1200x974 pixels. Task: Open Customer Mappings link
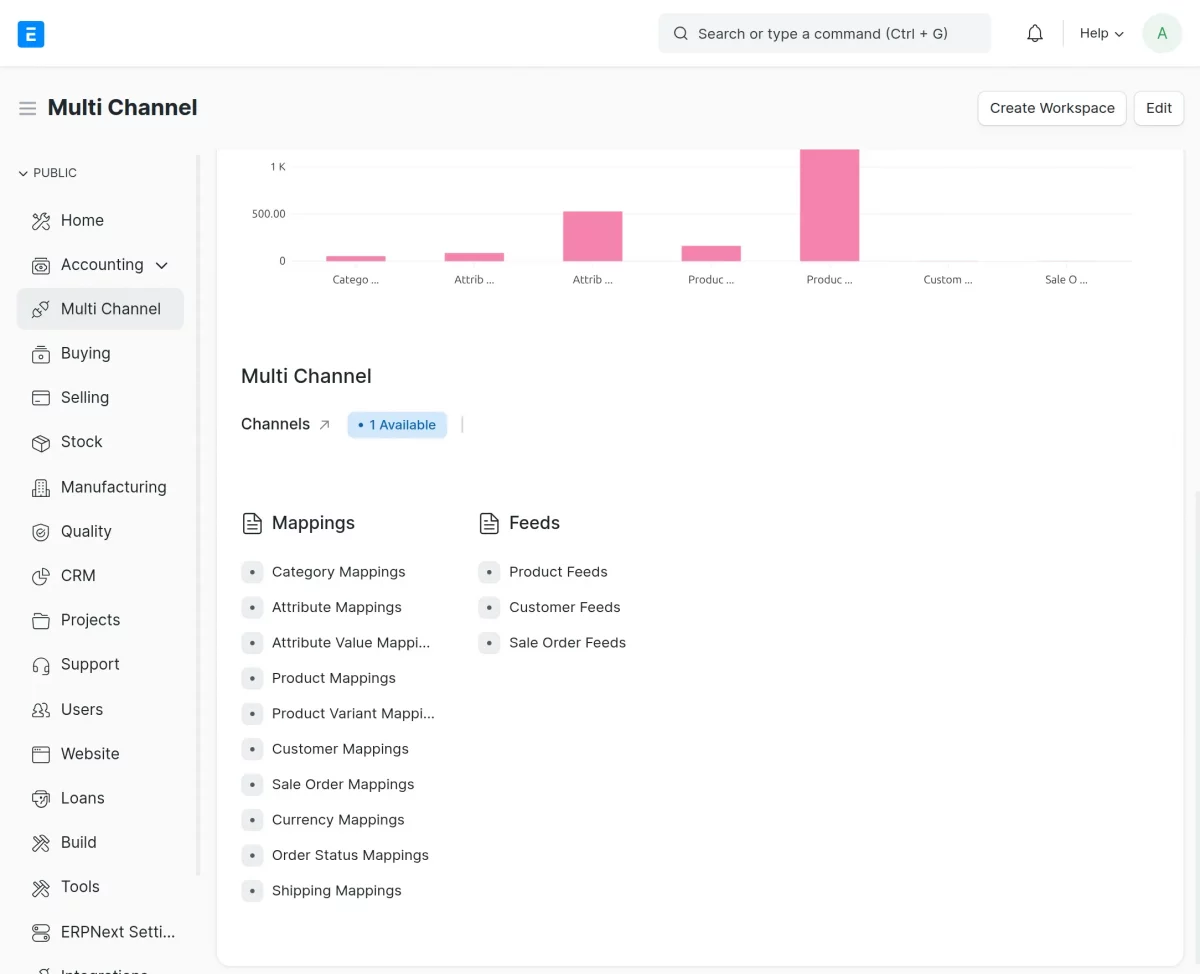pos(340,749)
